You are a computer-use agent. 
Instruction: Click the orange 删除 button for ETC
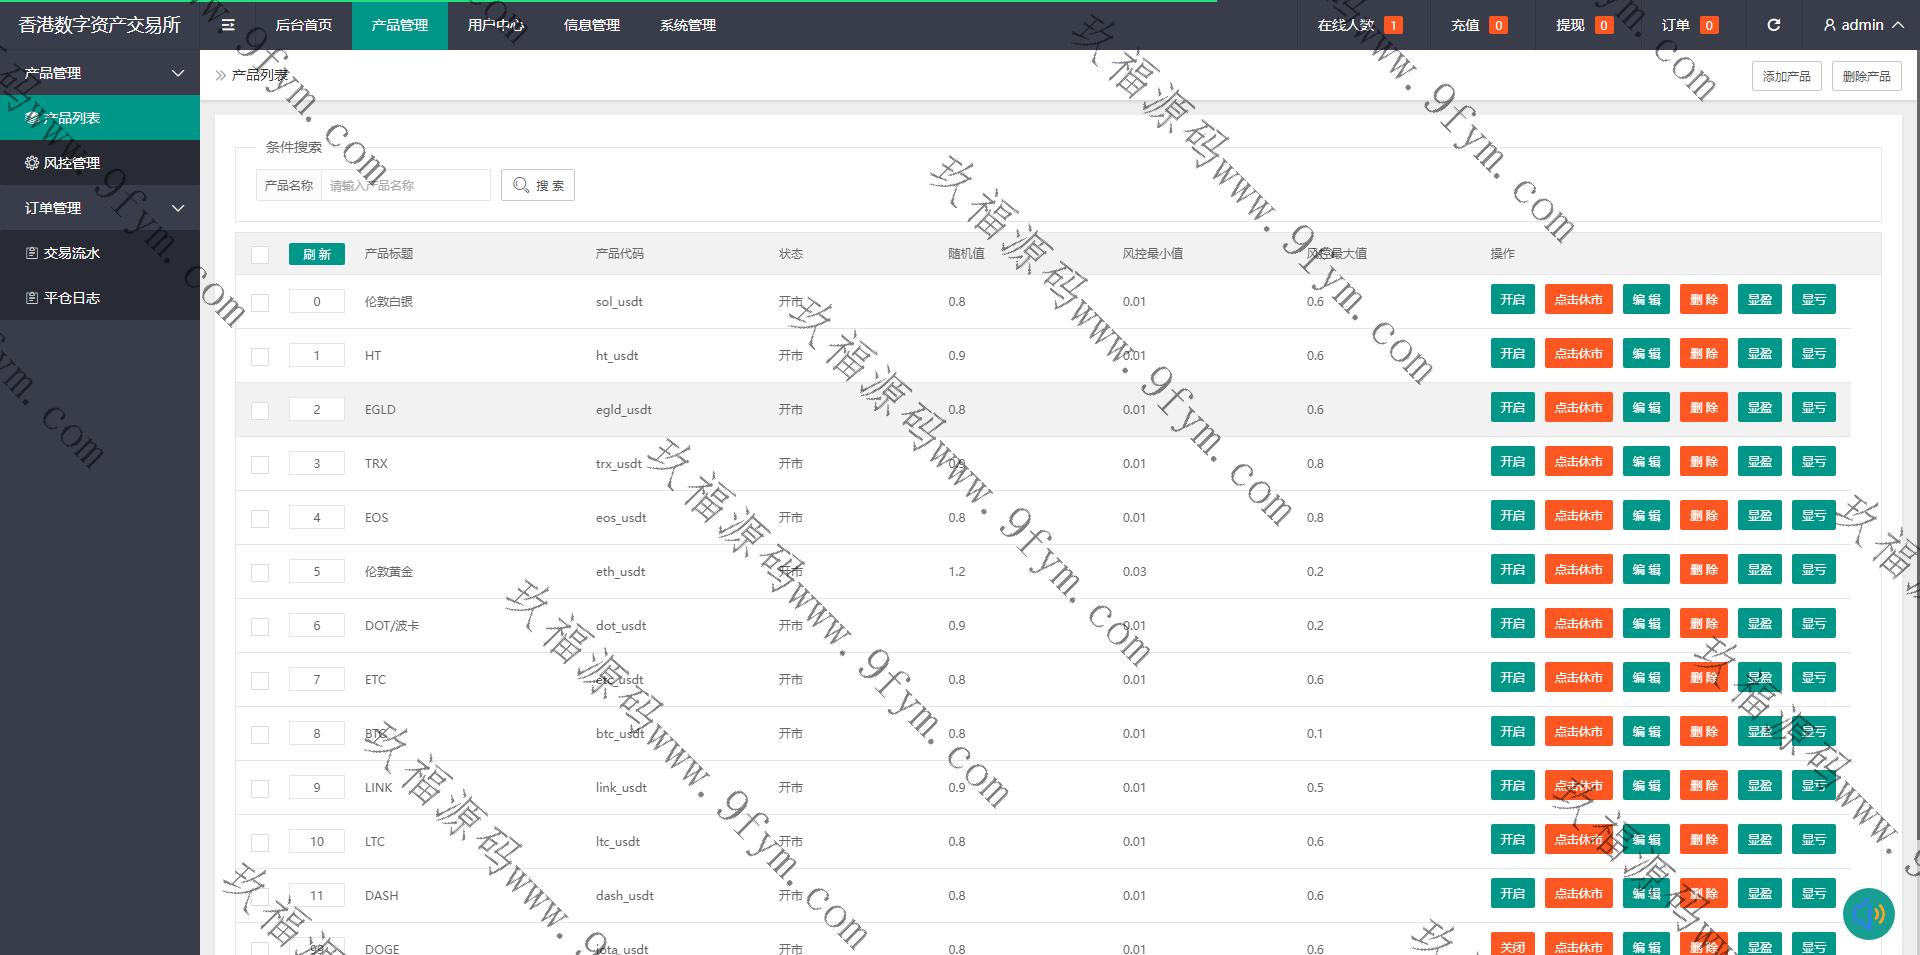(1703, 678)
